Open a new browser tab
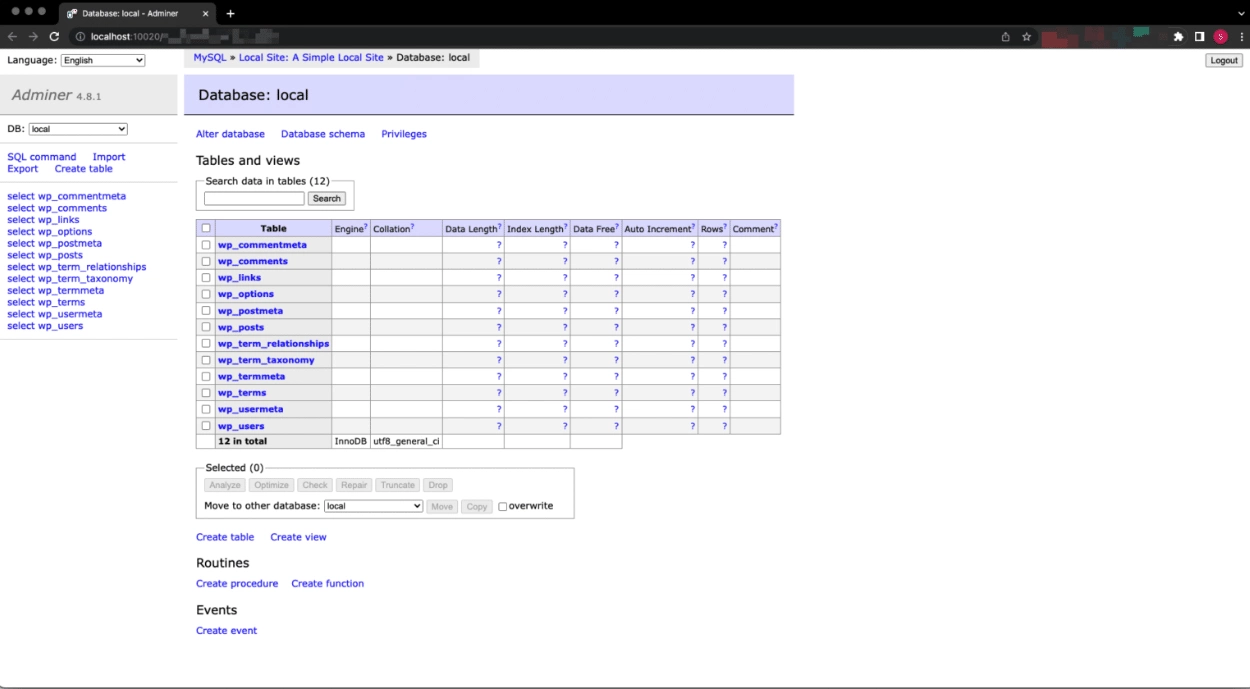 click(230, 14)
